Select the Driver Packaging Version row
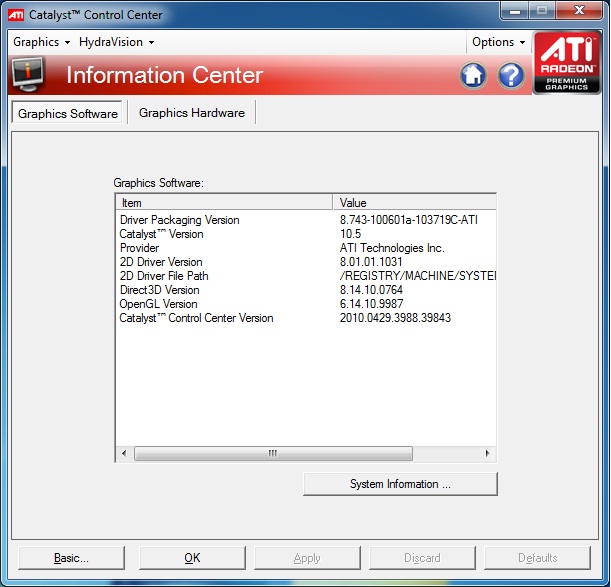This screenshot has width=611, height=587. pyautogui.click(x=306, y=220)
